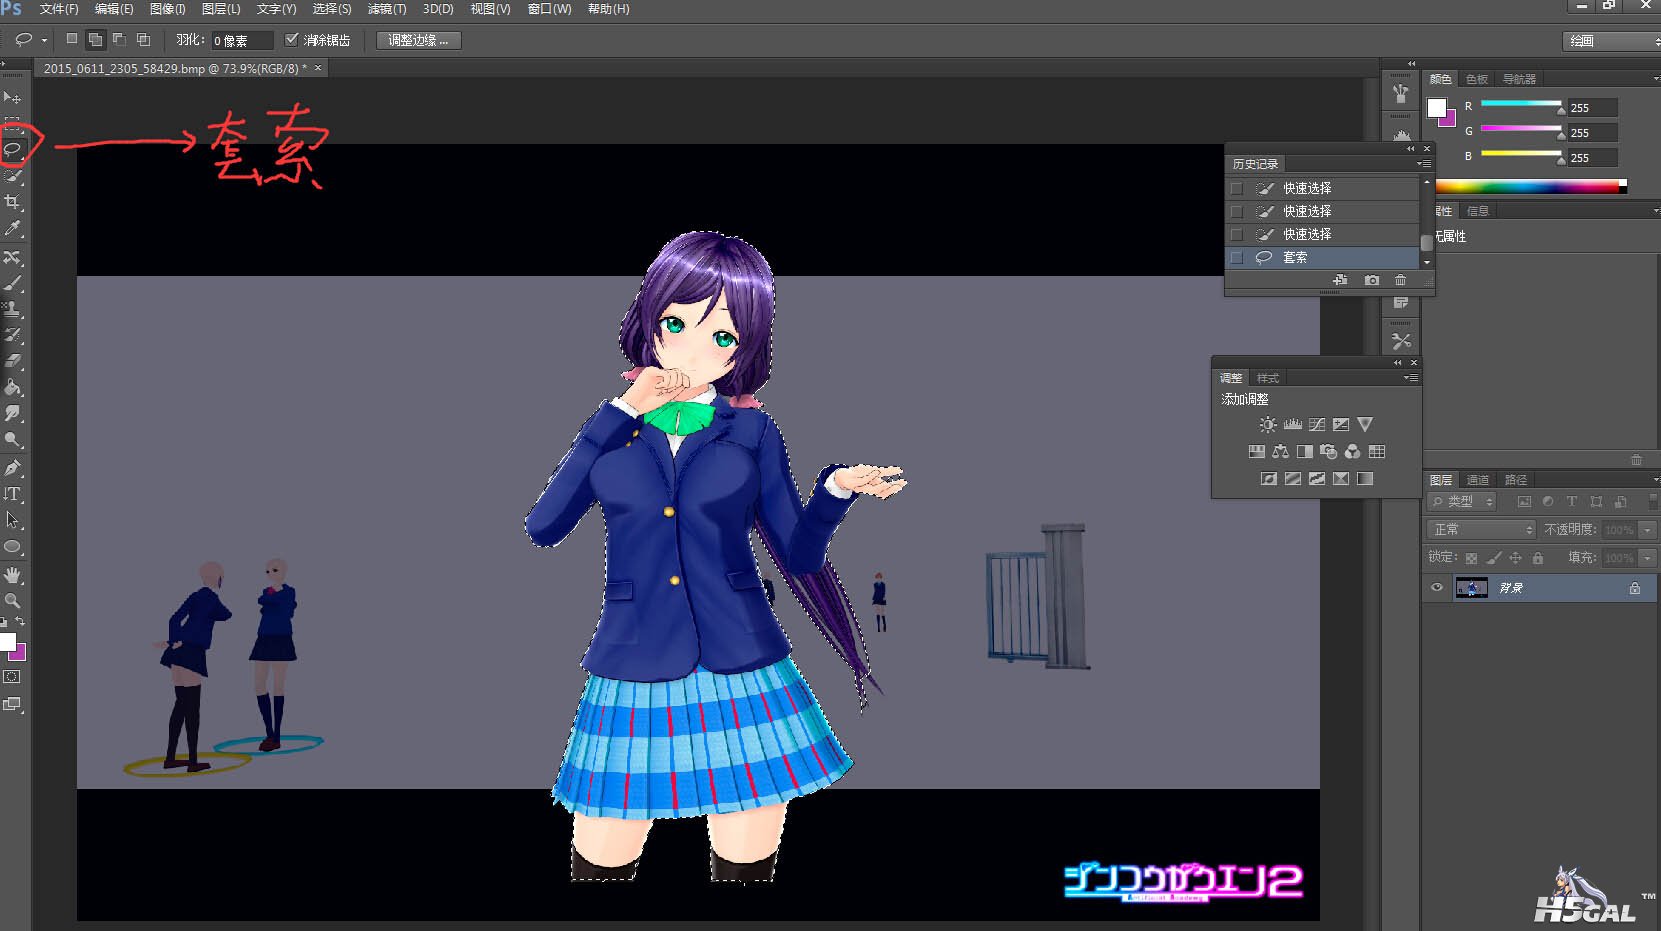The height and width of the screenshot is (931, 1661).
Task: Add a Photo Filter adjustment
Action: pos(1329,452)
